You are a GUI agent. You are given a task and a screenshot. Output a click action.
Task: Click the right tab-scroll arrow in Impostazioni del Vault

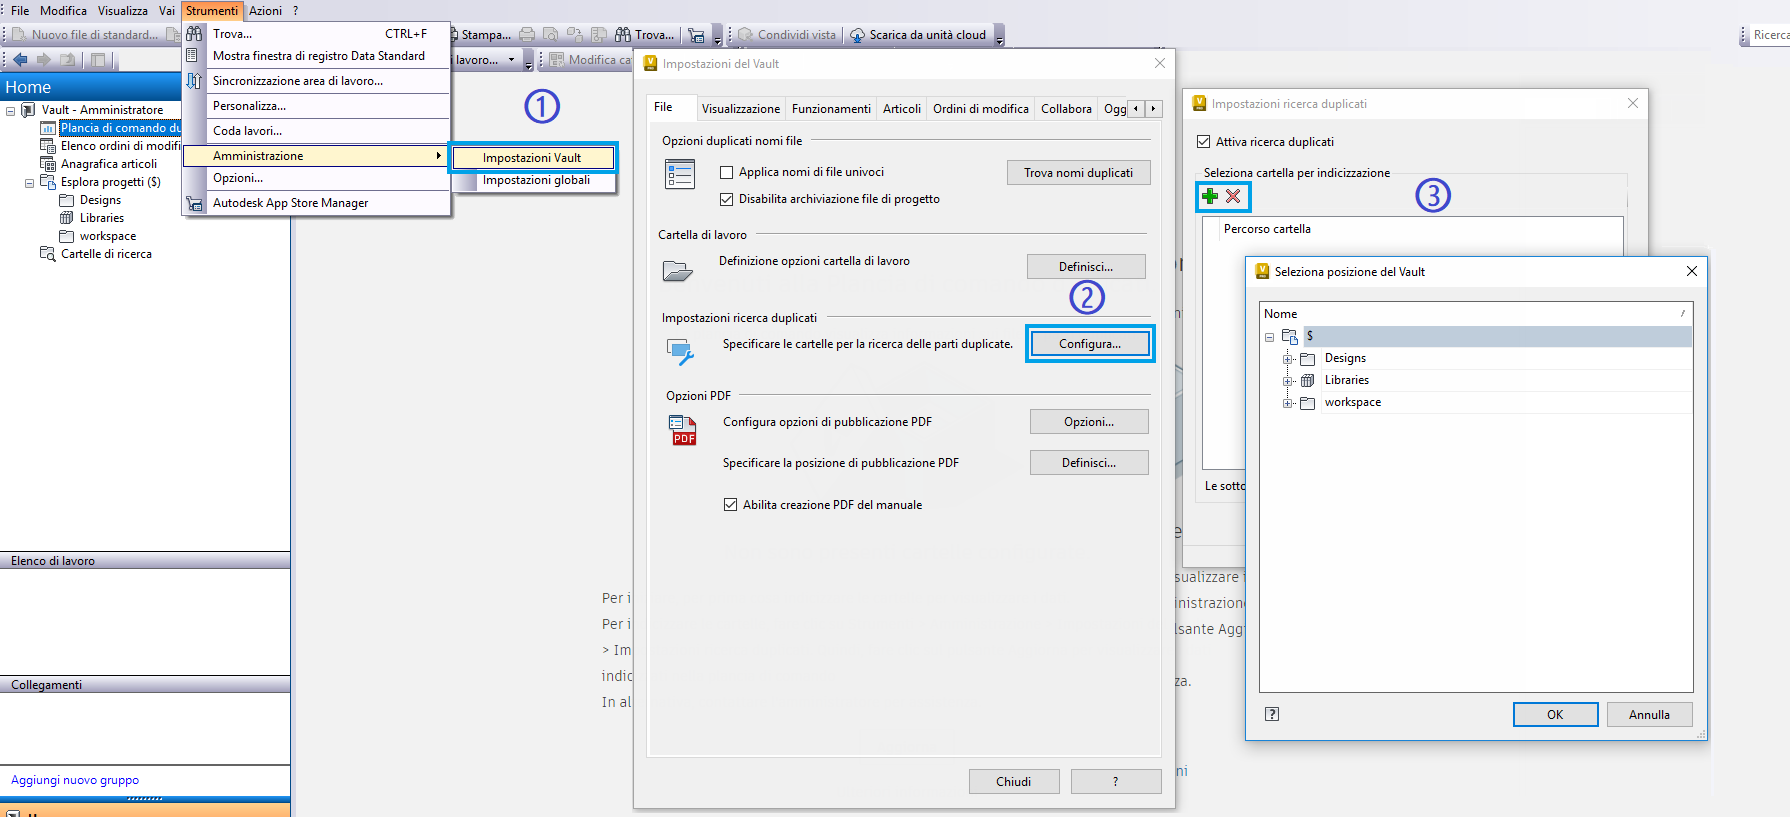tap(1153, 108)
